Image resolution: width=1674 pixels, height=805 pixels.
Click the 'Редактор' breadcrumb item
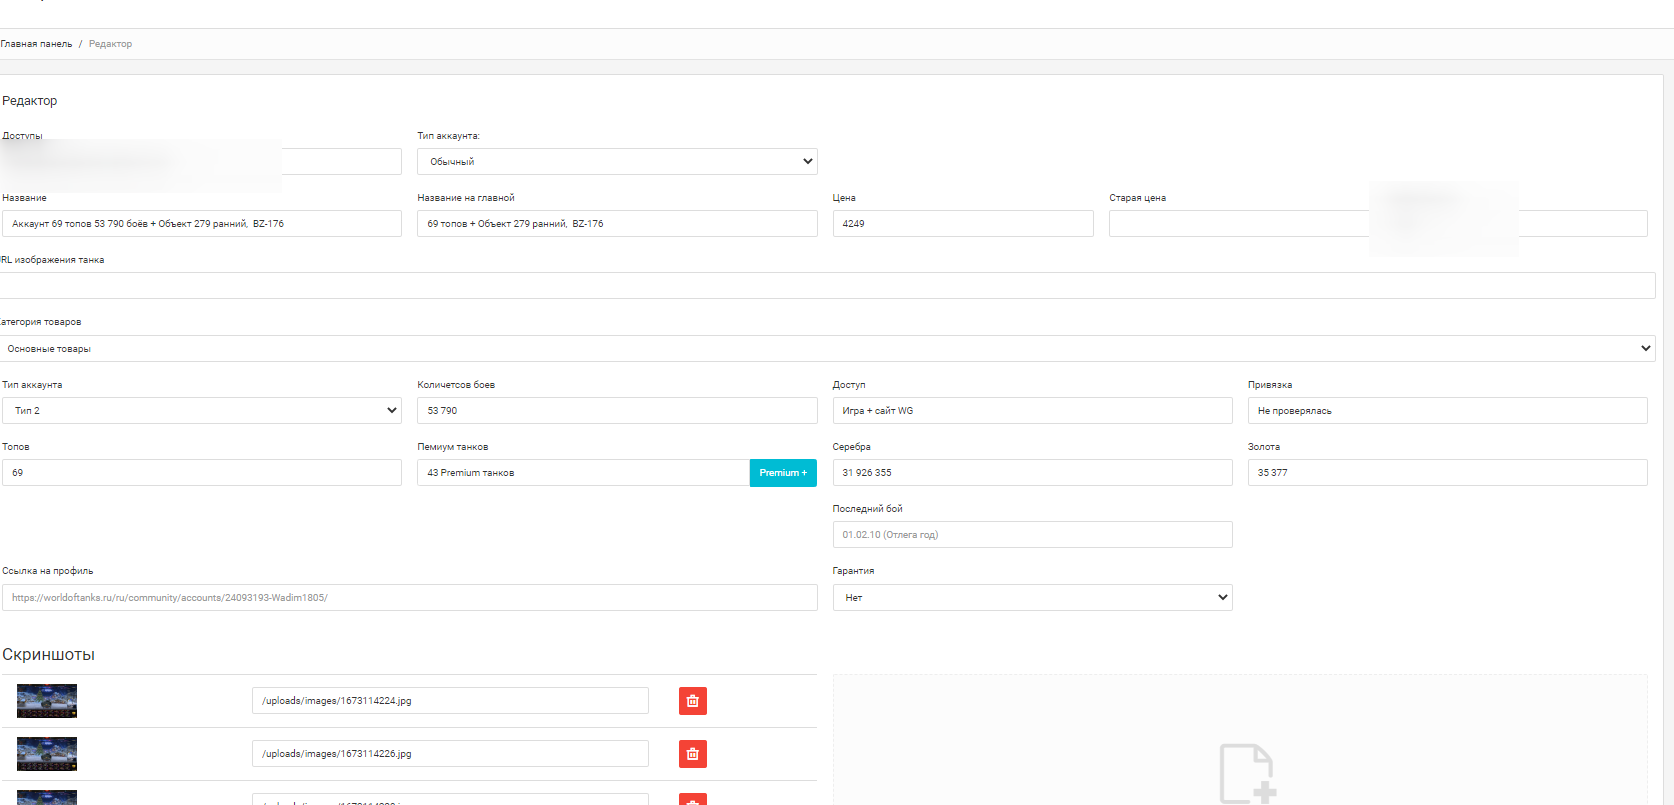110,44
